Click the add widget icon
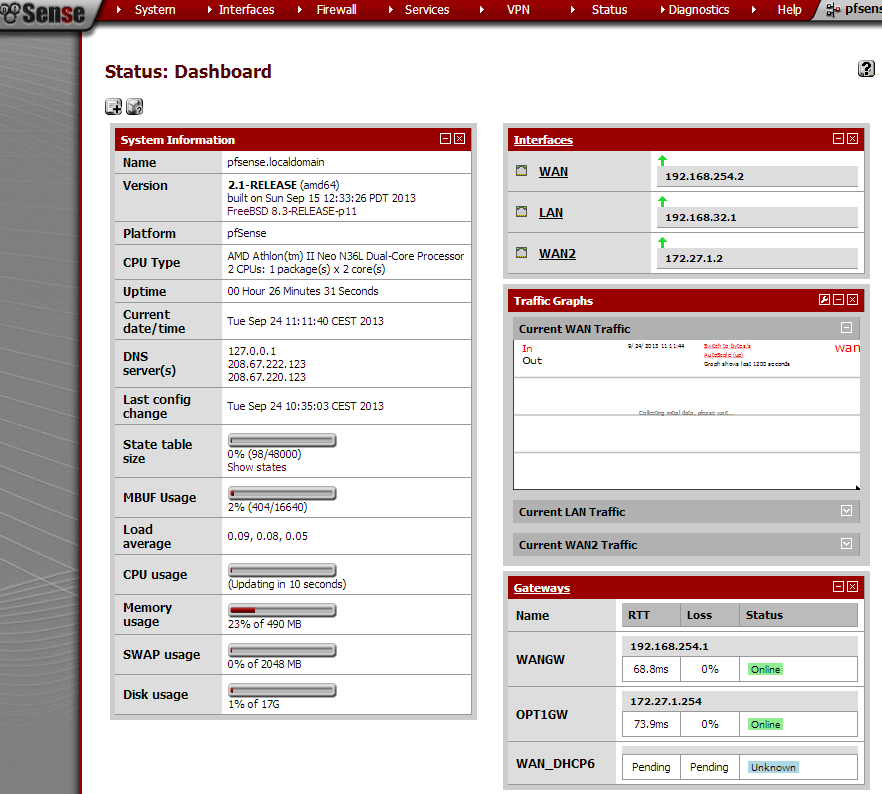The image size is (882, 794). tap(113, 106)
